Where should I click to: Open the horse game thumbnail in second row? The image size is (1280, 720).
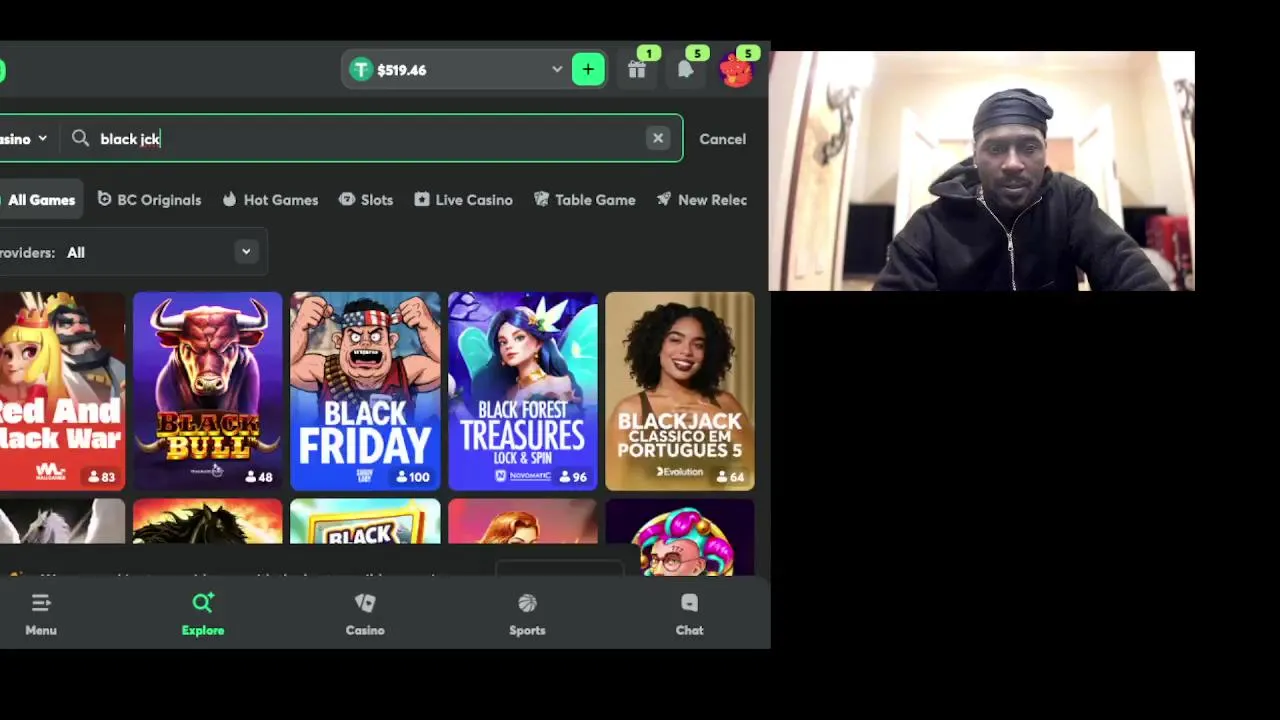(x=208, y=522)
